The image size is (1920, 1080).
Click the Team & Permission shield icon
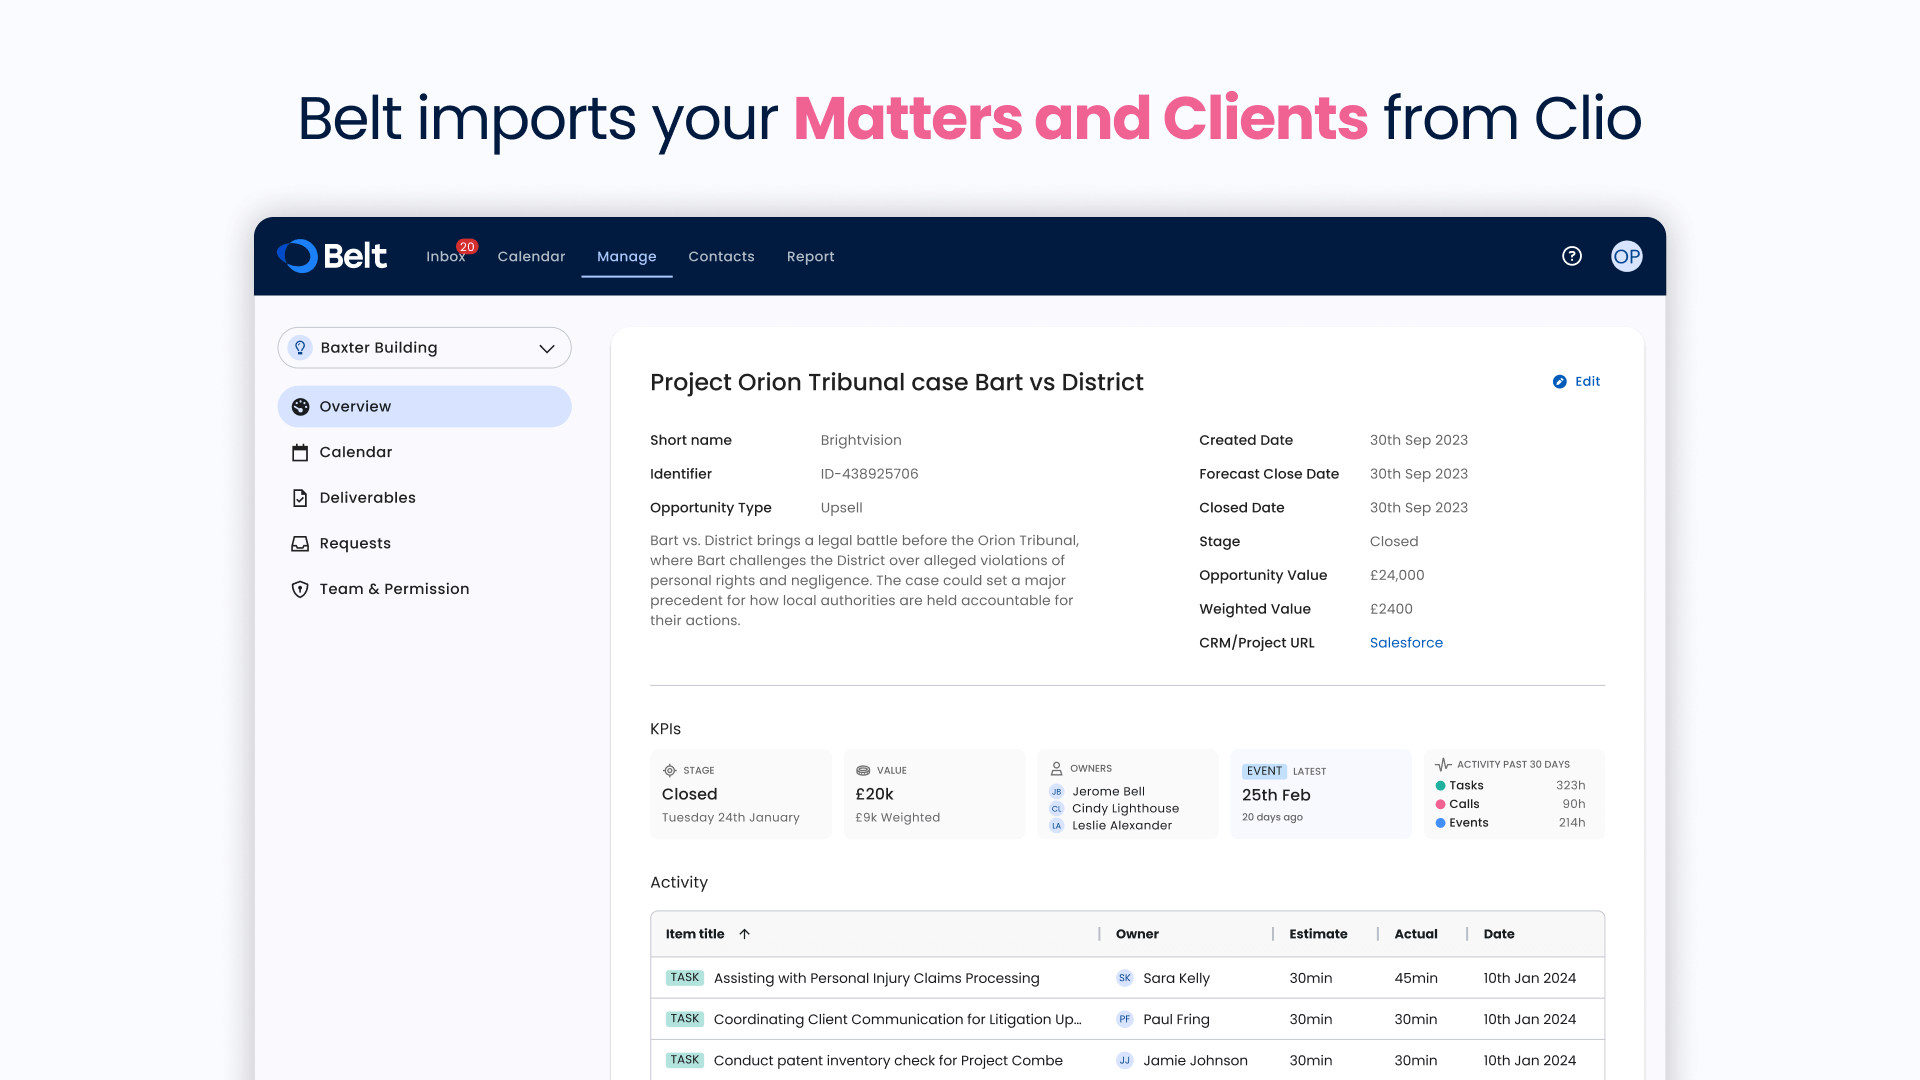pyautogui.click(x=300, y=589)
